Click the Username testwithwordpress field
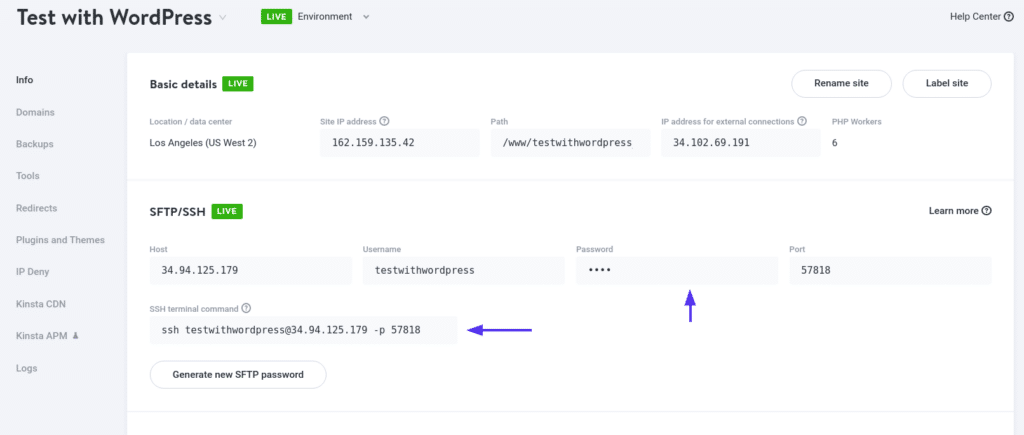1024x435 pixels. click(x=464, y=270)
